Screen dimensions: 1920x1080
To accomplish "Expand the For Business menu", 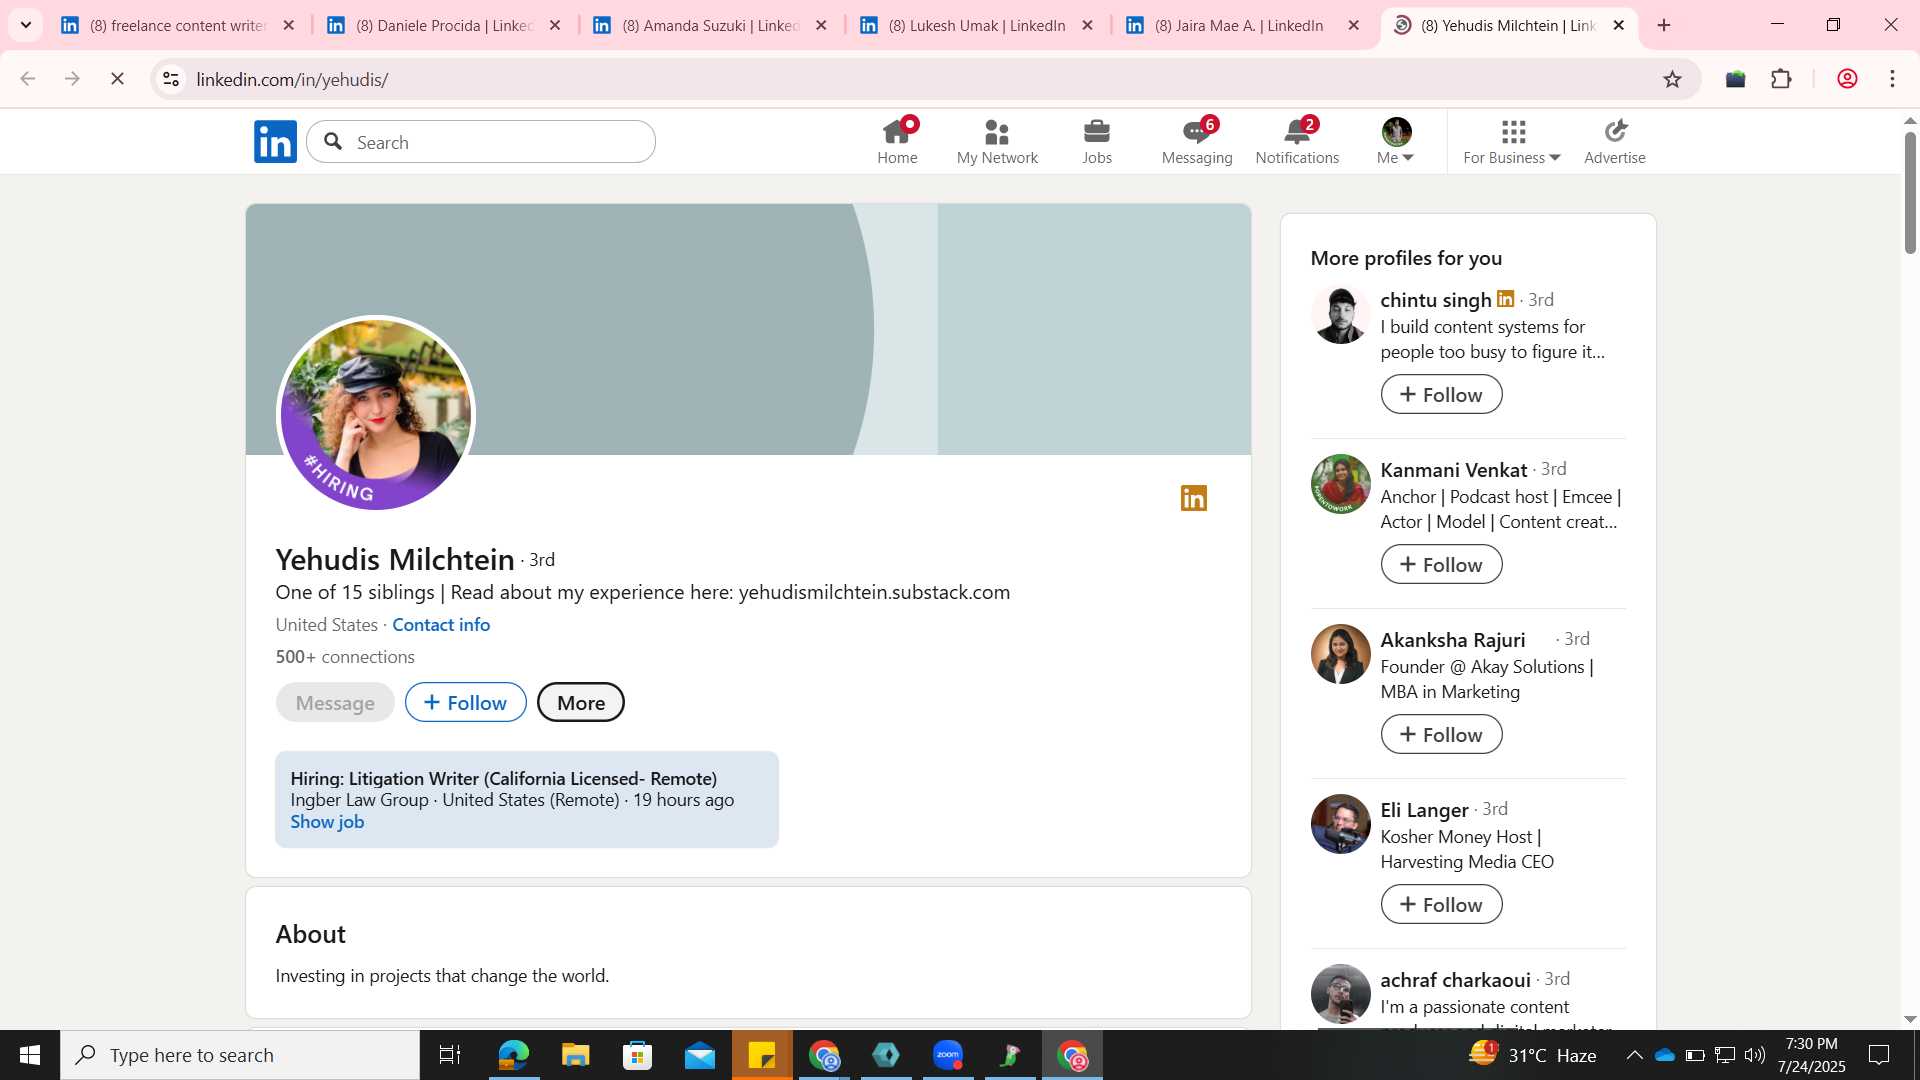I will coord(1511,142).
